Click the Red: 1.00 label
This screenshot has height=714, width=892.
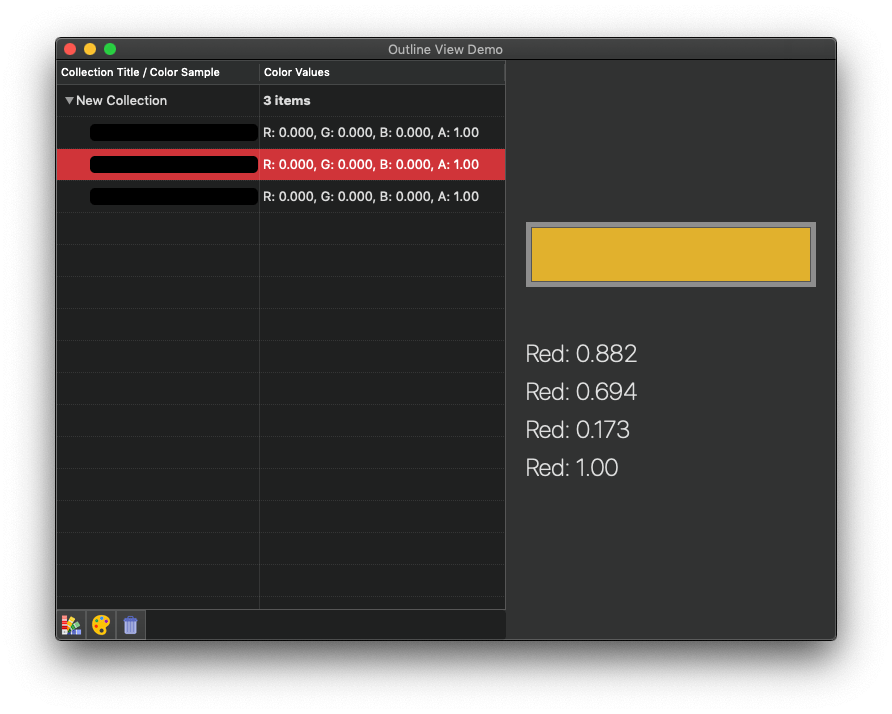[572, 468]
